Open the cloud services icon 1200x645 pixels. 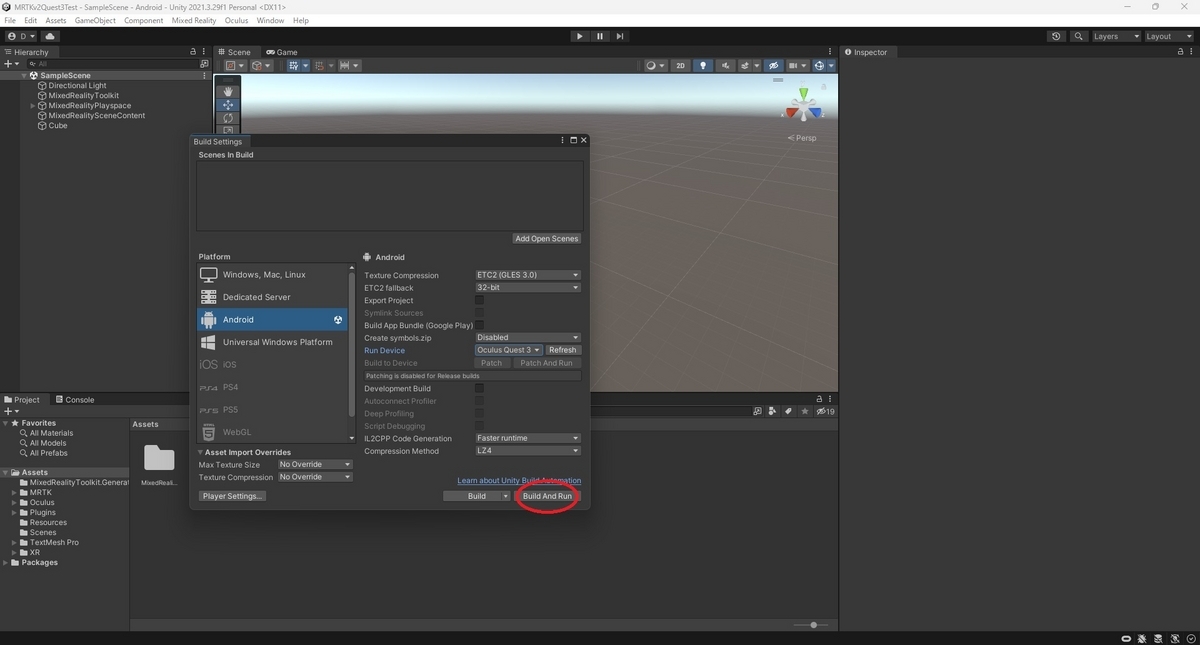[x=50, y=36]
